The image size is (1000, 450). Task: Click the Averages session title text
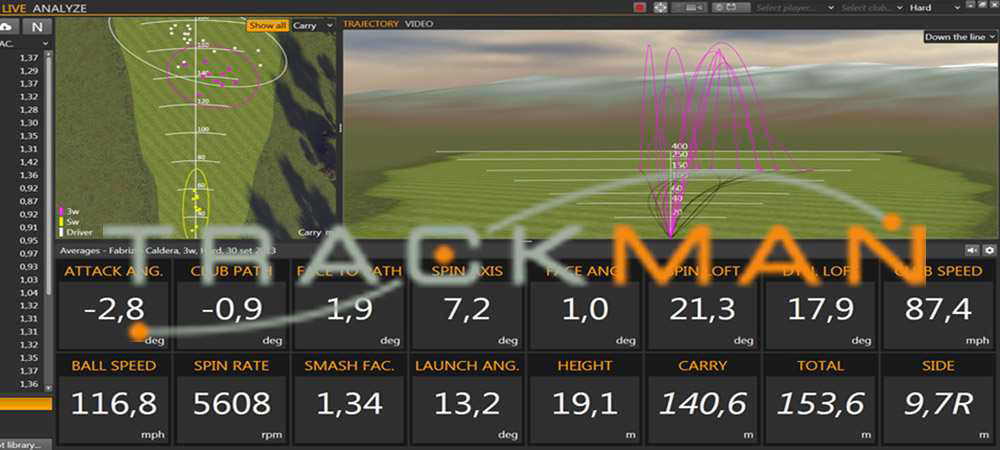(170, 250)
